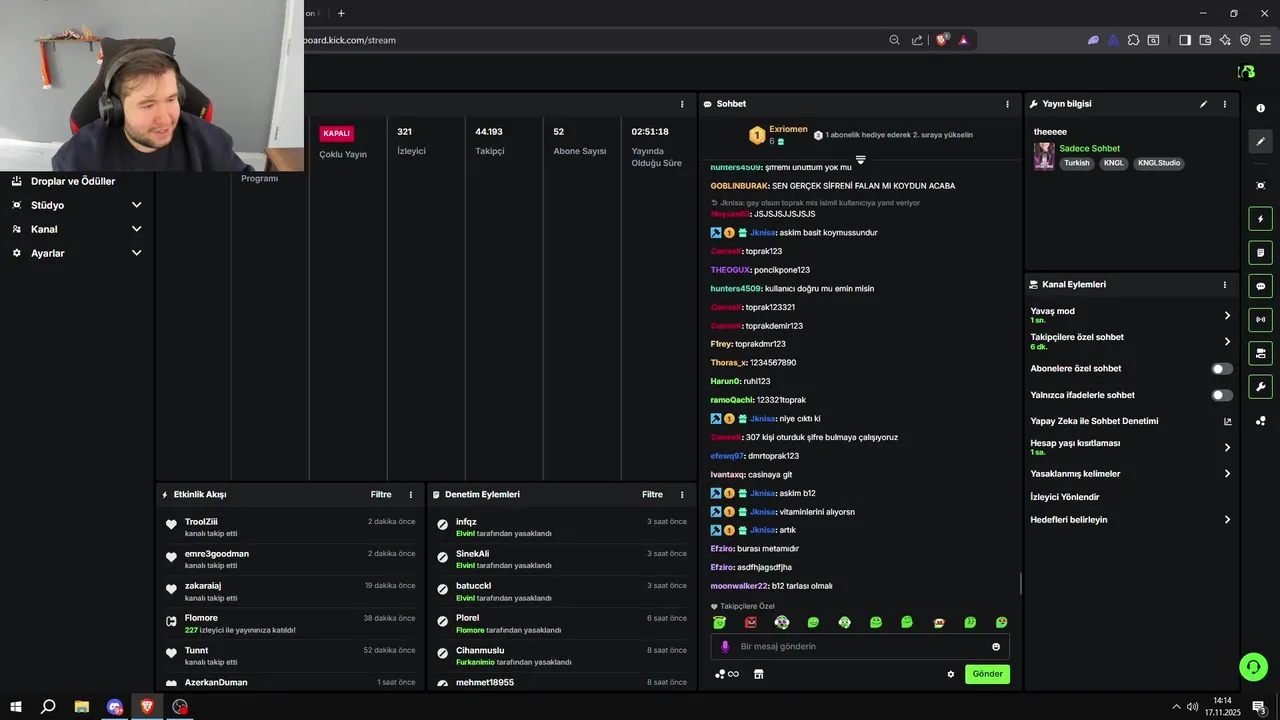The width and height of the screenshot is (1280, 720).
Task: Click the lightning bolt widget icon in the right sidebar
Action: pos(1260,219)
